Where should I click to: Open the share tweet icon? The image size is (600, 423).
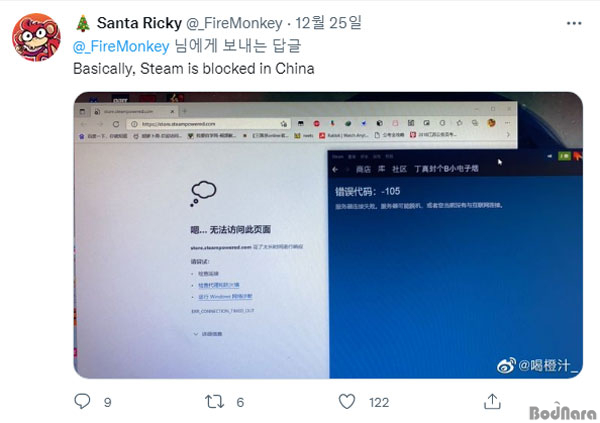(492, 402)
